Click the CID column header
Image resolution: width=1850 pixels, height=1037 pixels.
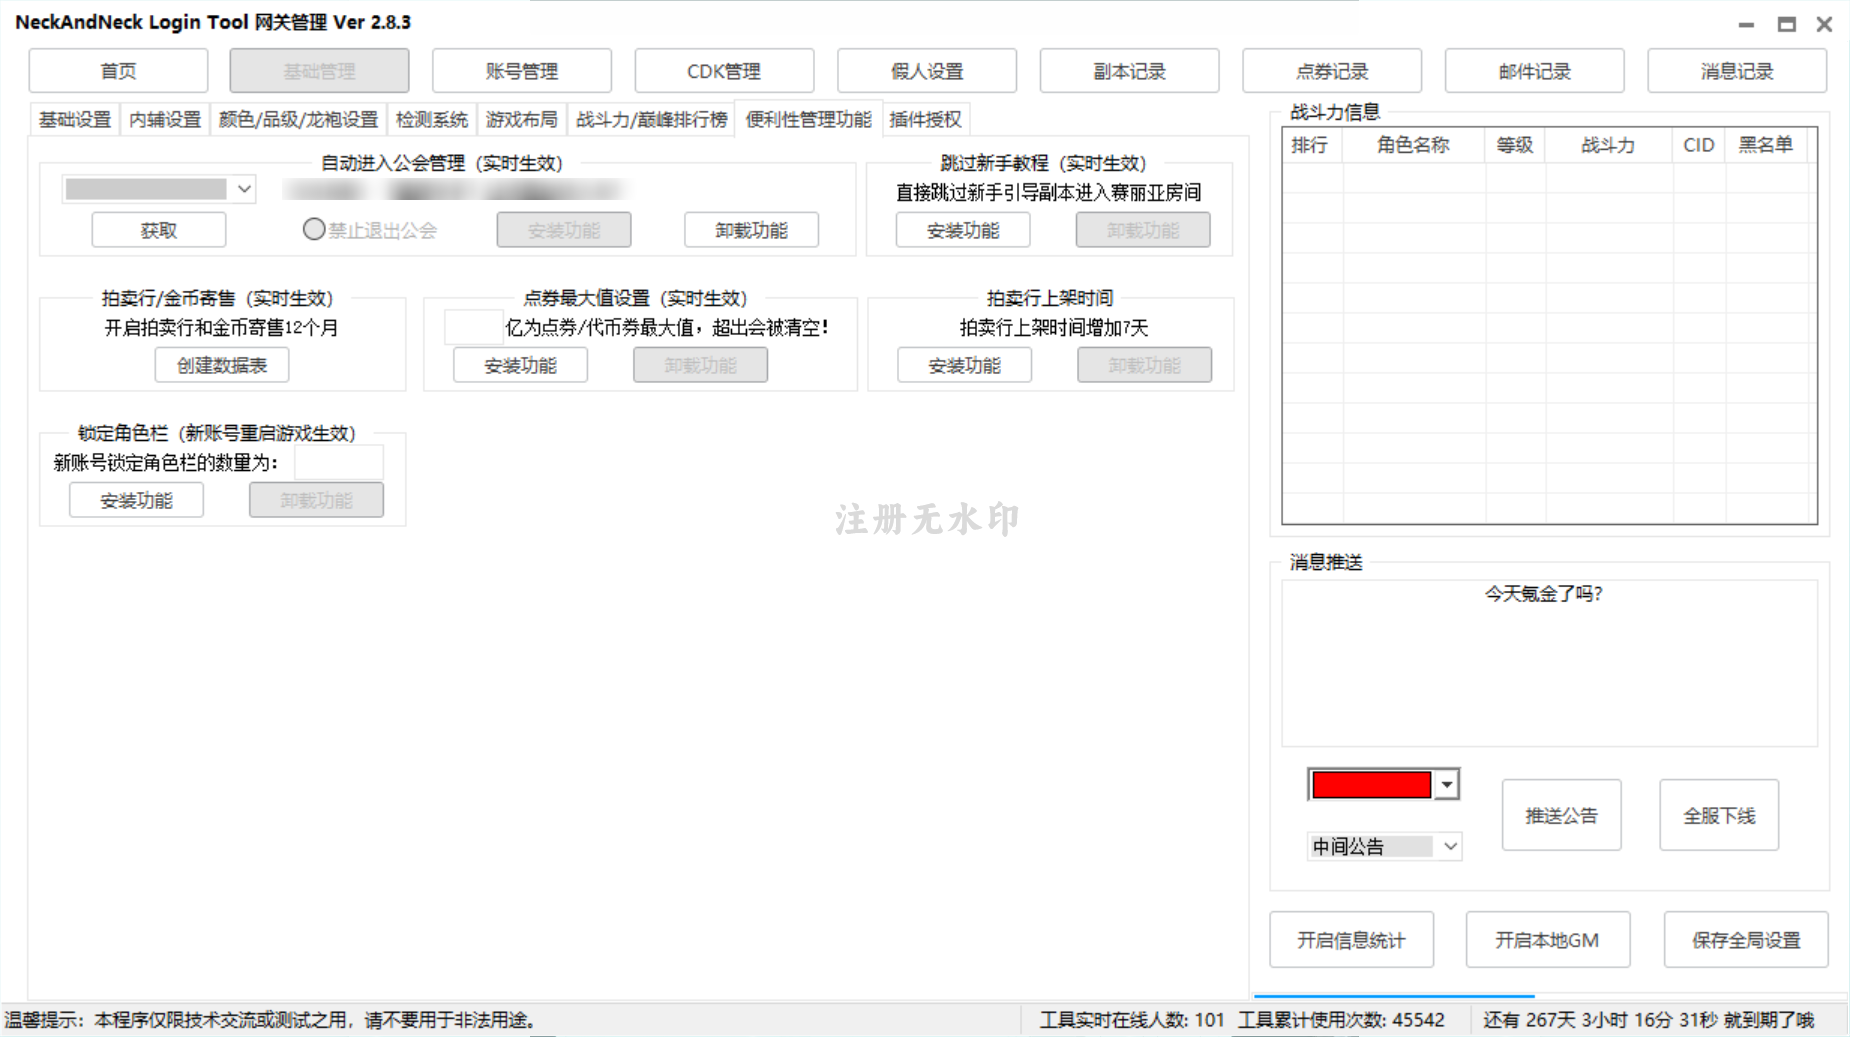[x=1698, y=145]
